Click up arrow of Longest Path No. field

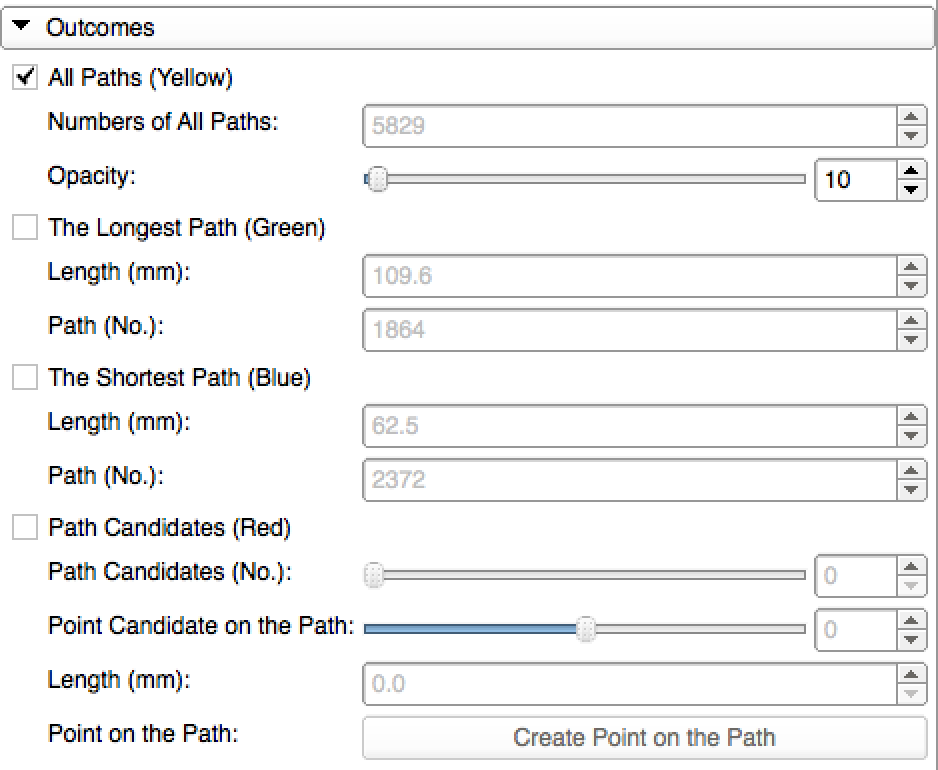(x=910, y=320)
